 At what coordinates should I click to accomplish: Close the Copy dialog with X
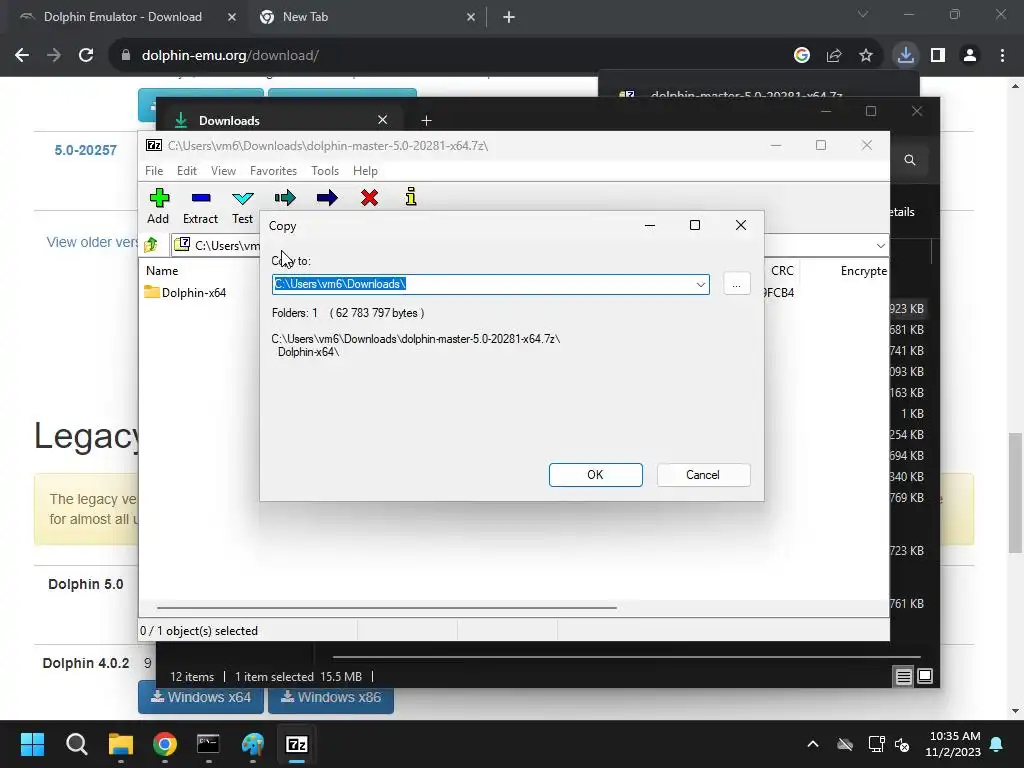click(741, 225)
